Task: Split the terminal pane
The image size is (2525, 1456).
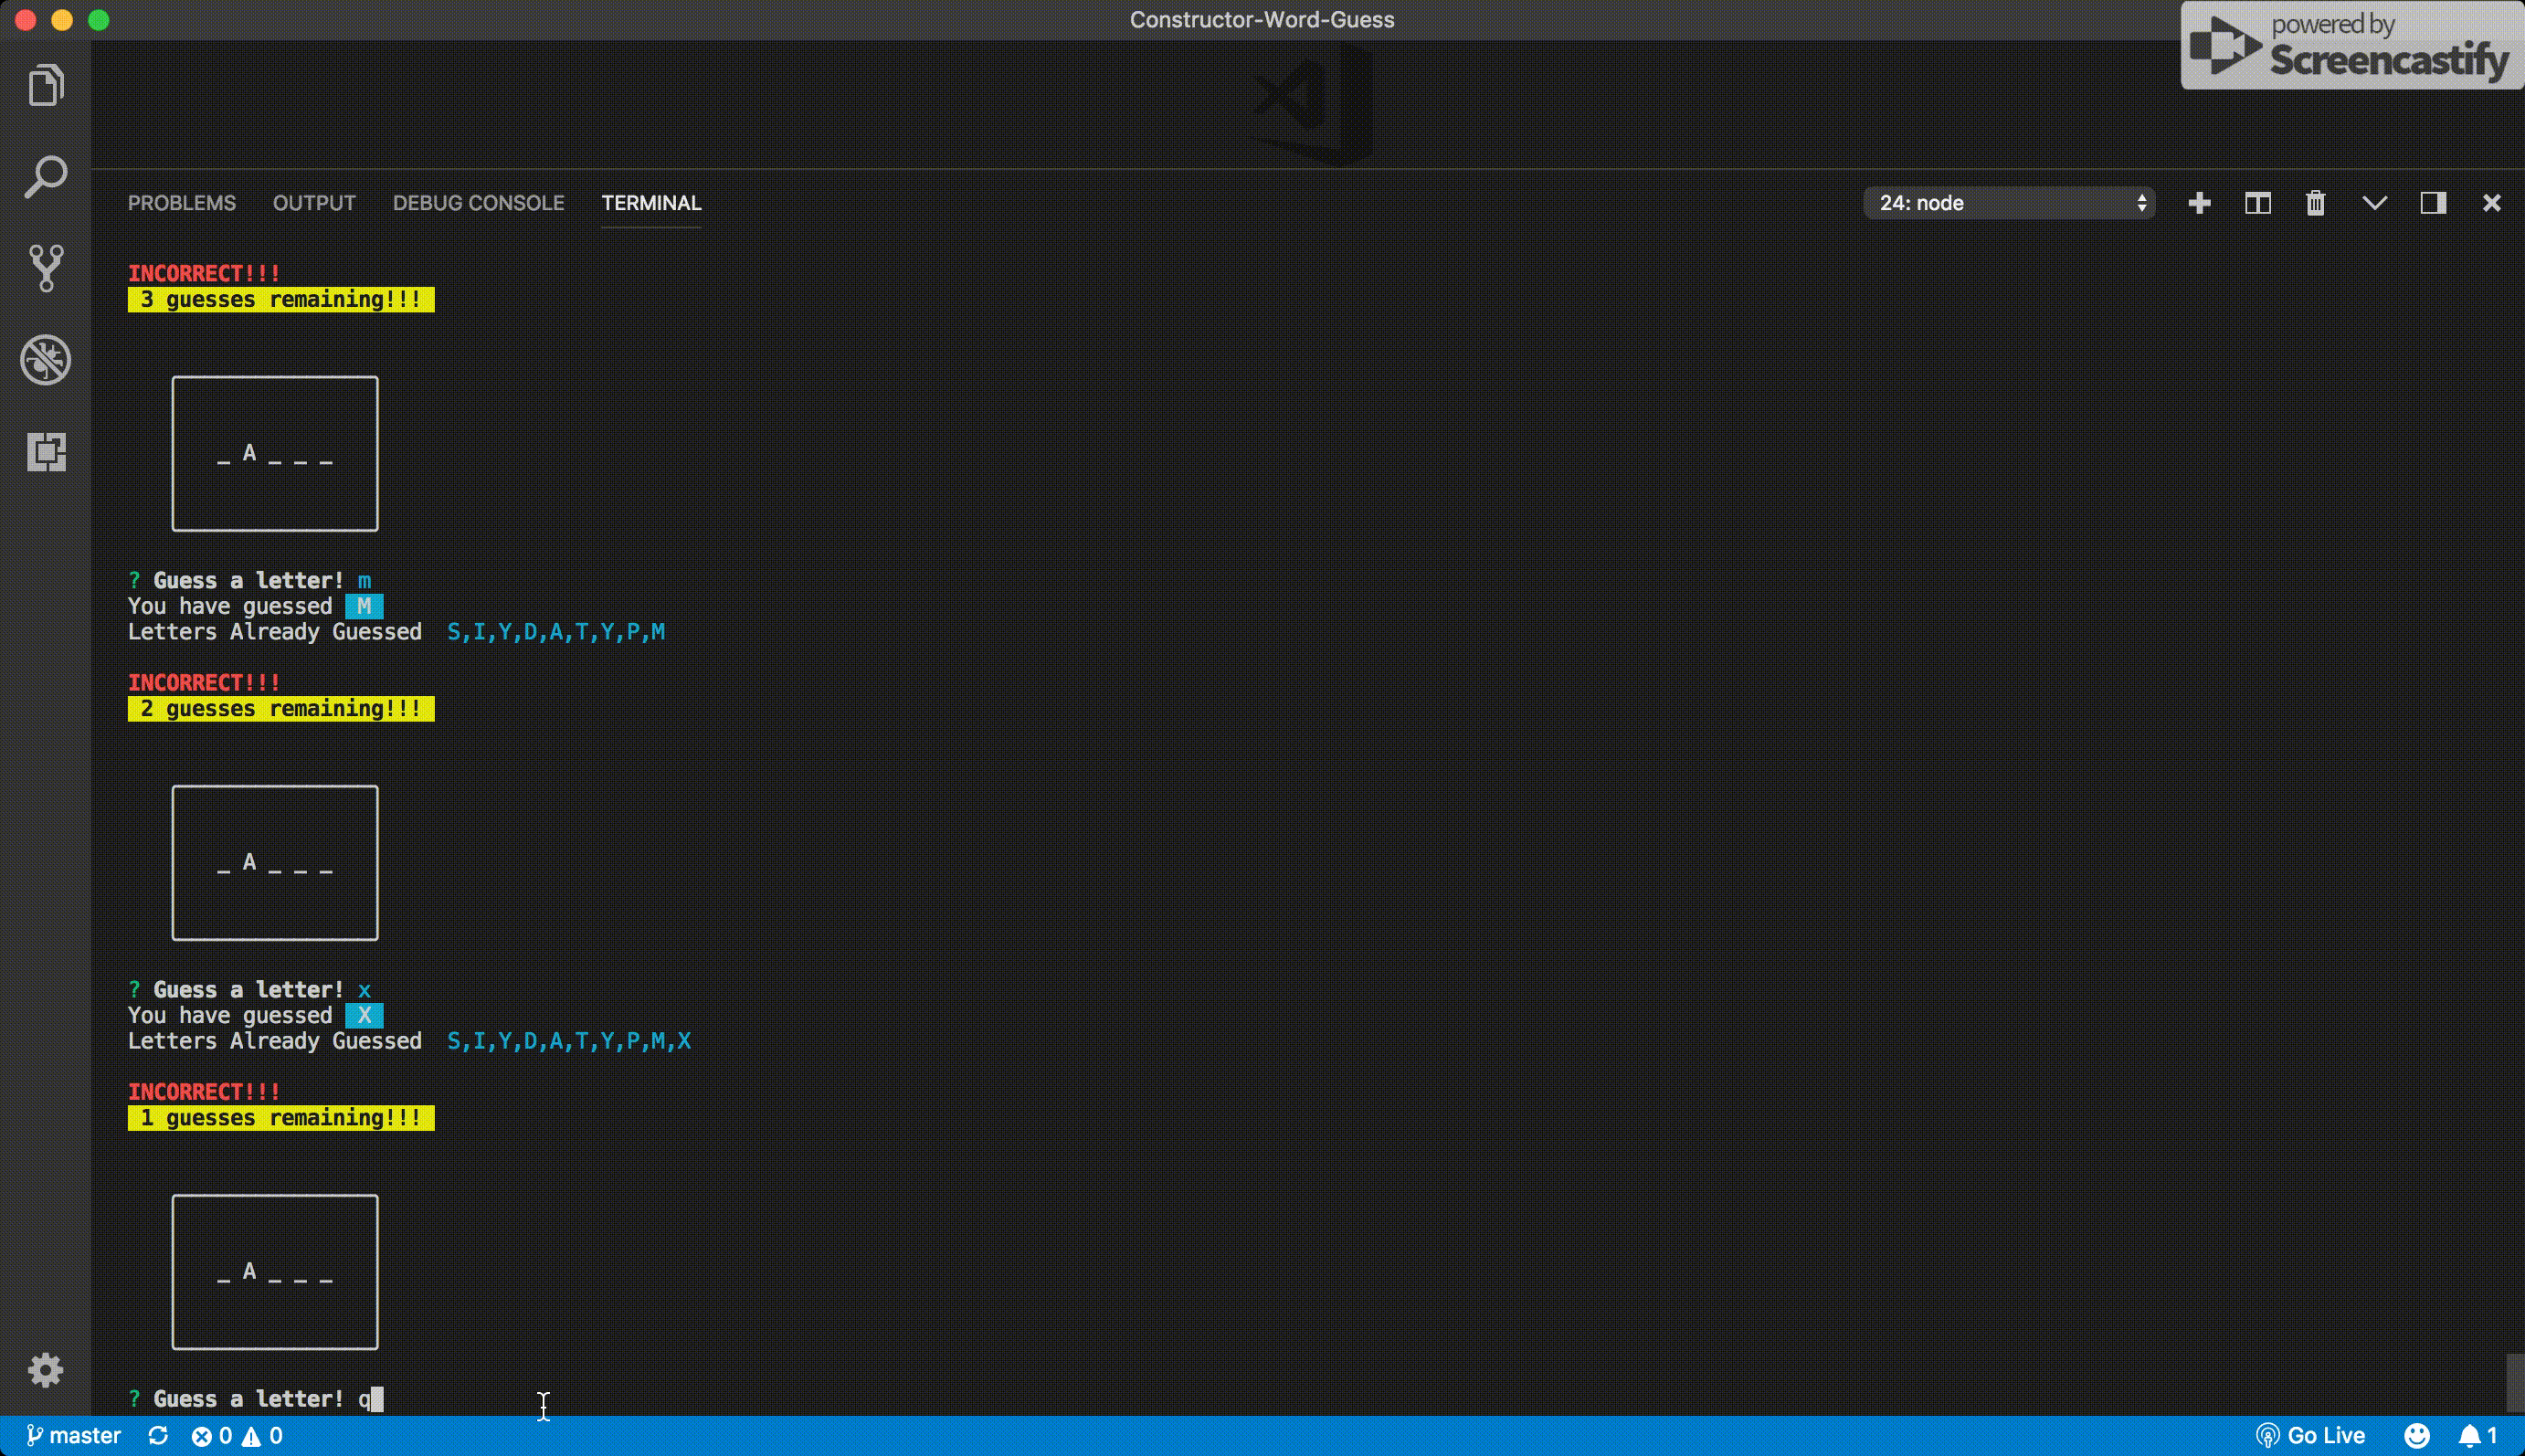Action: coord(2257,203)
